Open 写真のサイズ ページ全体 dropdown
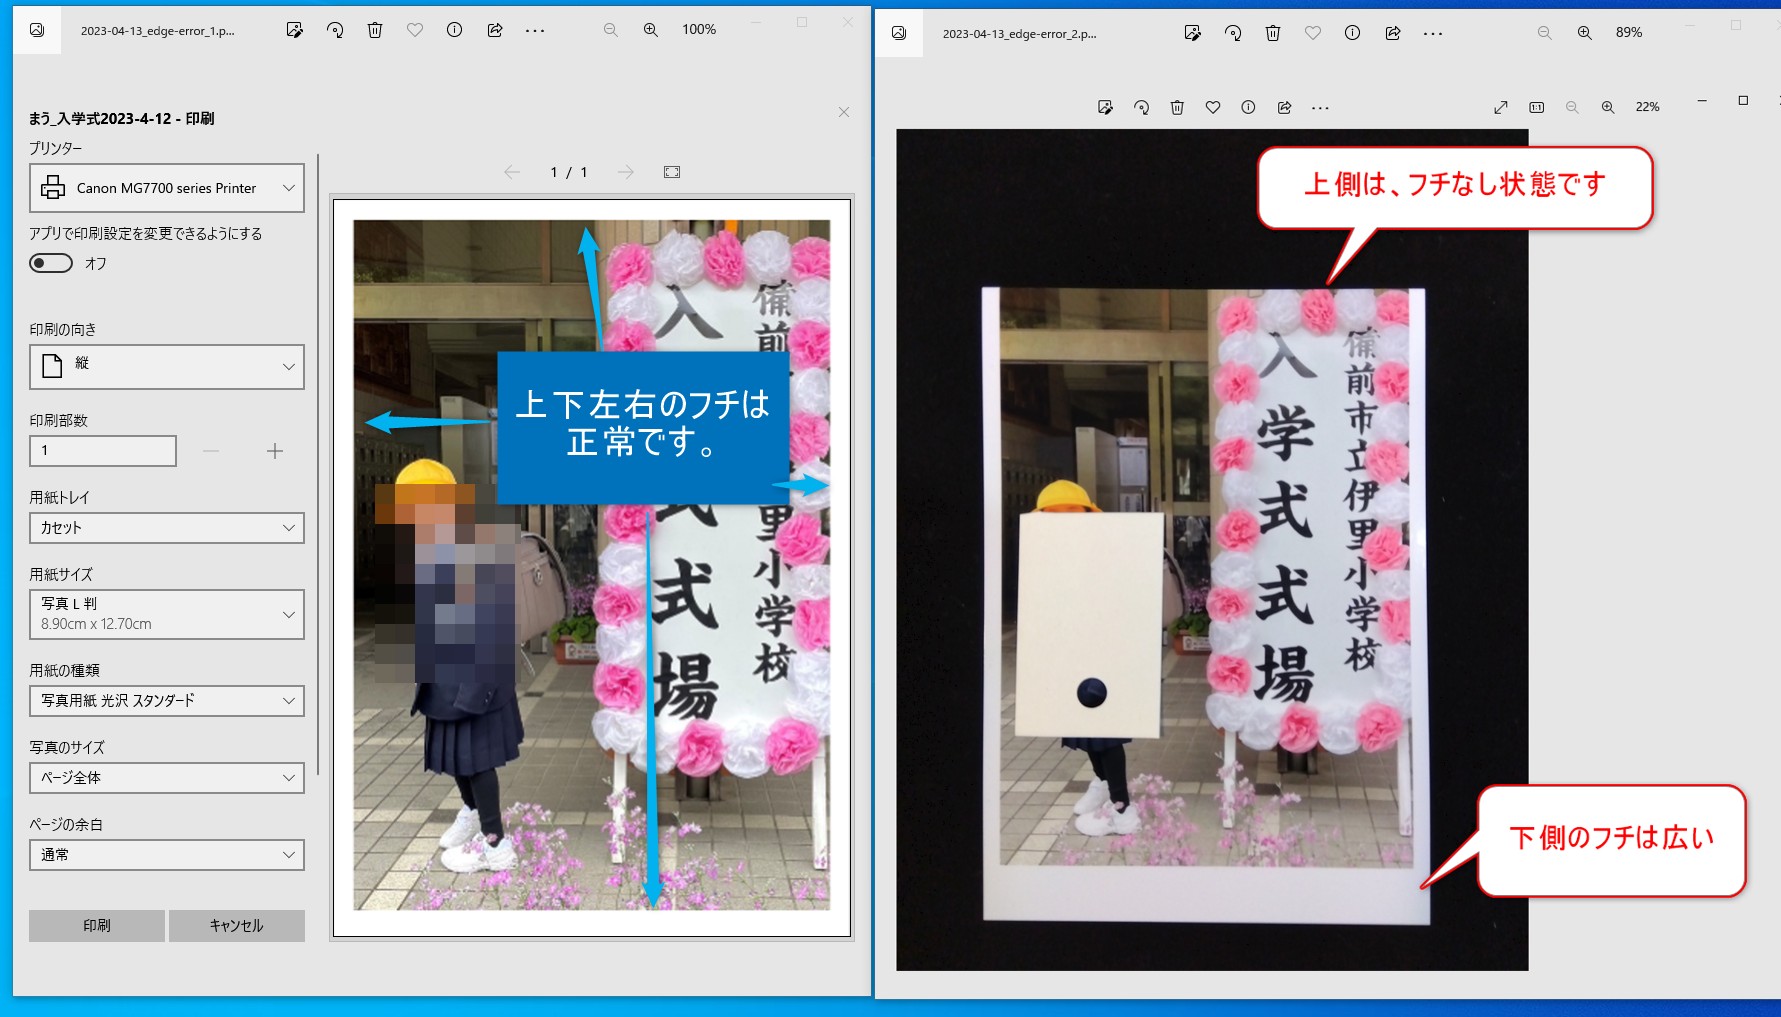This screenshot has width=1781, height=1017. pyautogui.click(x=167, y=778)
